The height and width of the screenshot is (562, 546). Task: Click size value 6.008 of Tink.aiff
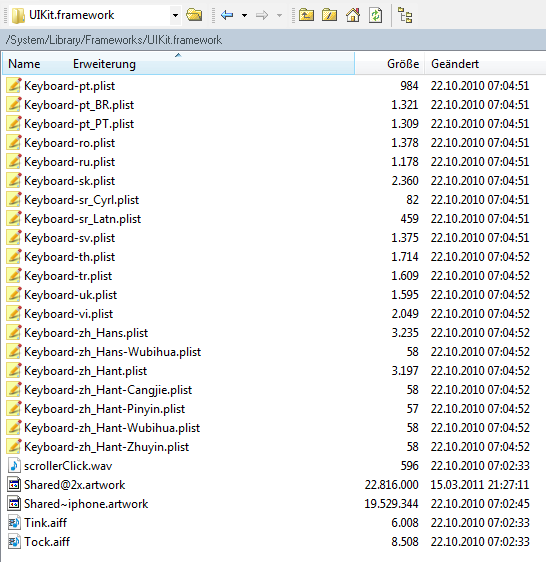405,523
